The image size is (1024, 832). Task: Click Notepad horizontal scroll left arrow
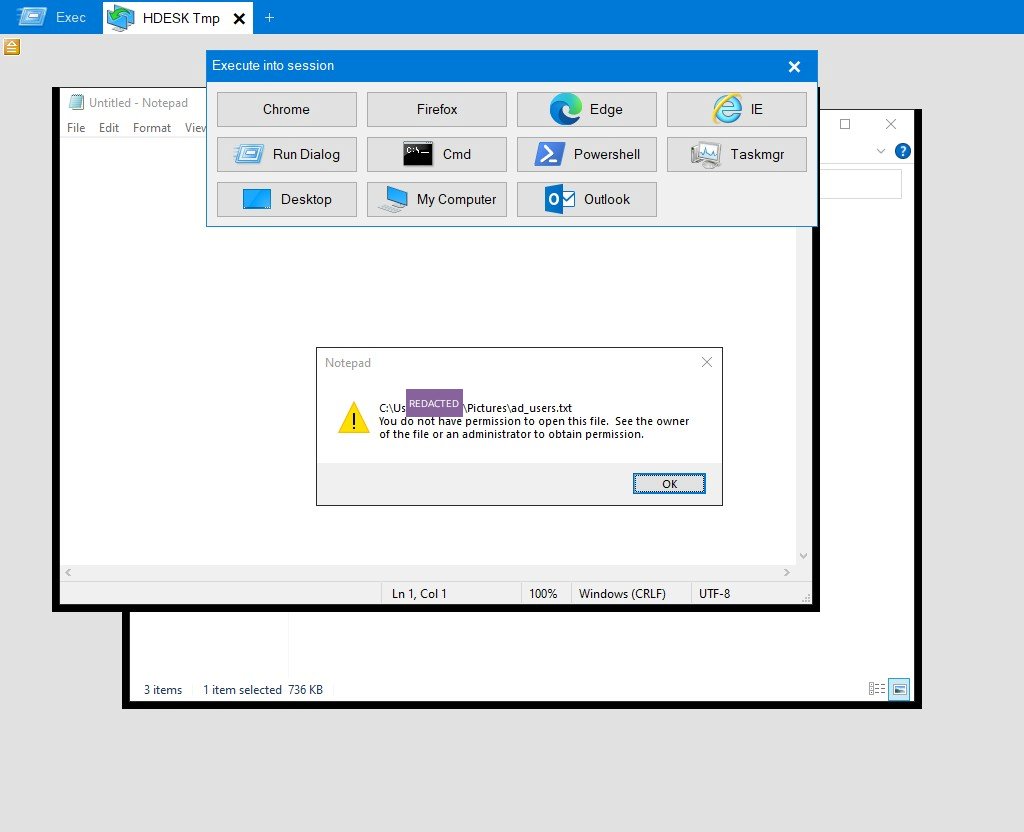pyautogui.click(x=68, y=573)
